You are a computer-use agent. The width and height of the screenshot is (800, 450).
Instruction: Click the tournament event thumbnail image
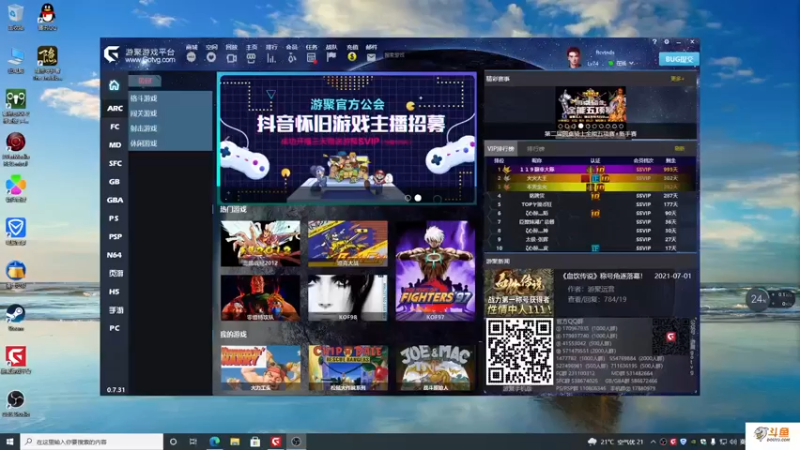click(x=591, y=108)
